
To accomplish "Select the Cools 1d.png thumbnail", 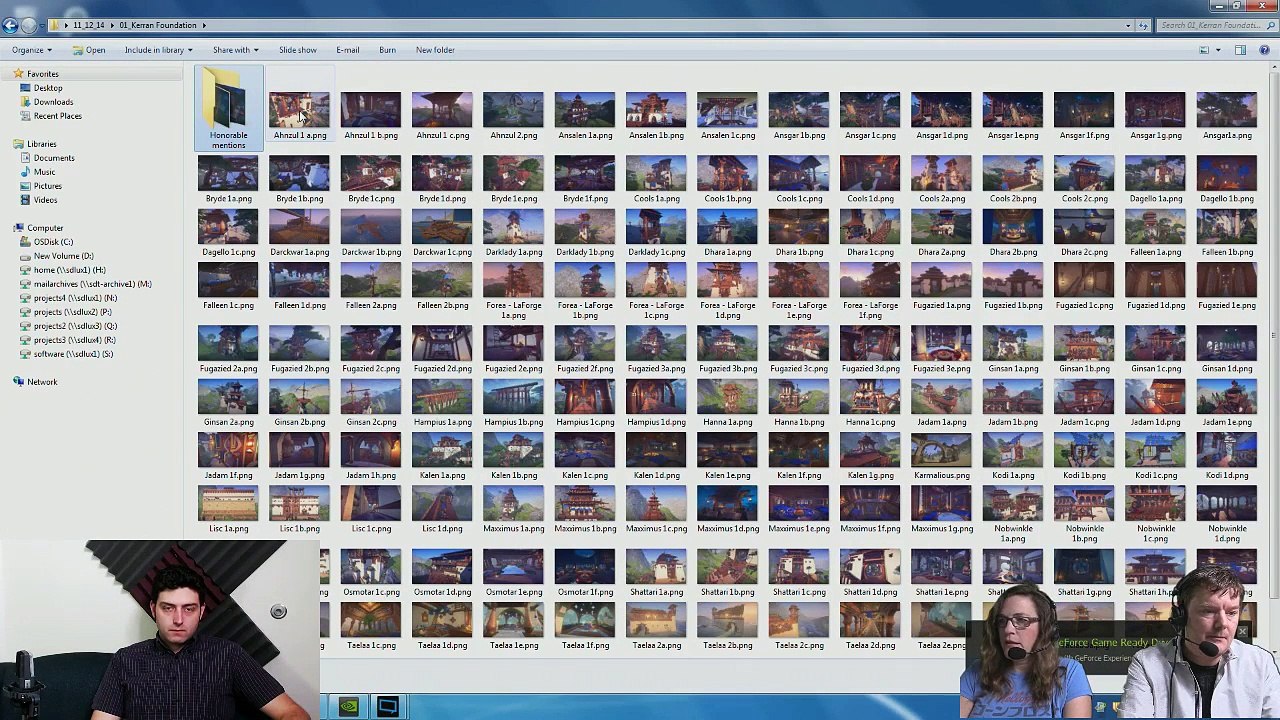I will (x=870, y=174).
